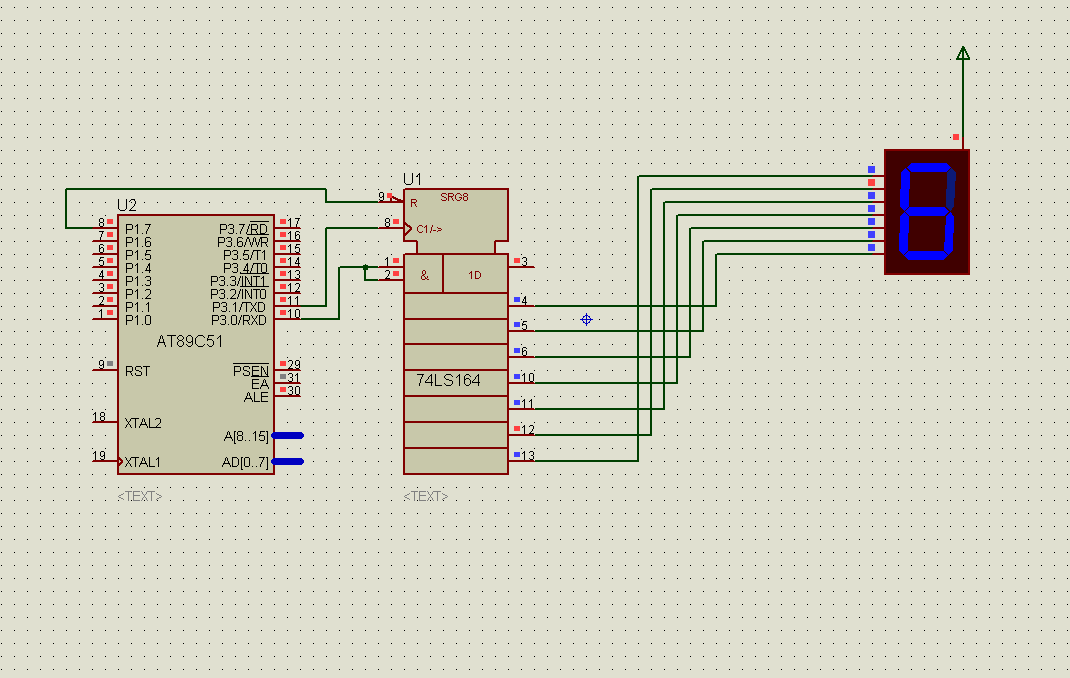Image resolution: width=1070 pixels, height=678 pixels.
Task: Click the wire junction dot near pin 1 of U1
Action: (x=366, y=267)
